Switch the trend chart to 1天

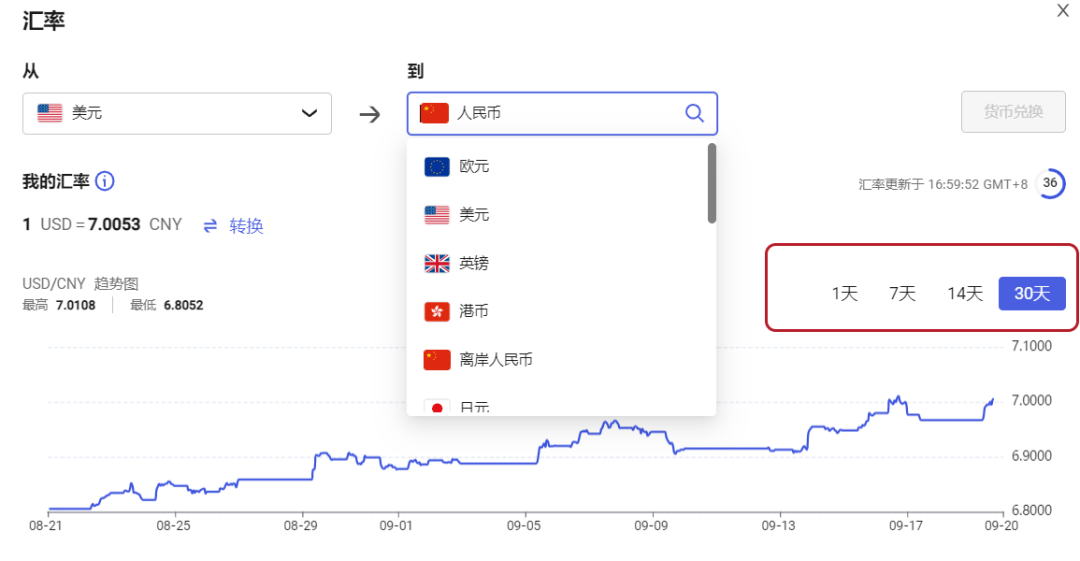[x=845, y=294]
